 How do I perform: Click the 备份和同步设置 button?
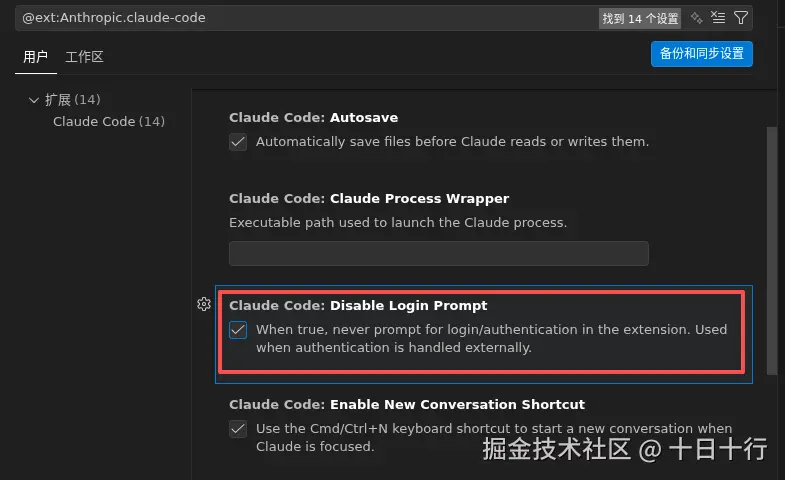[x=701, y=53]
